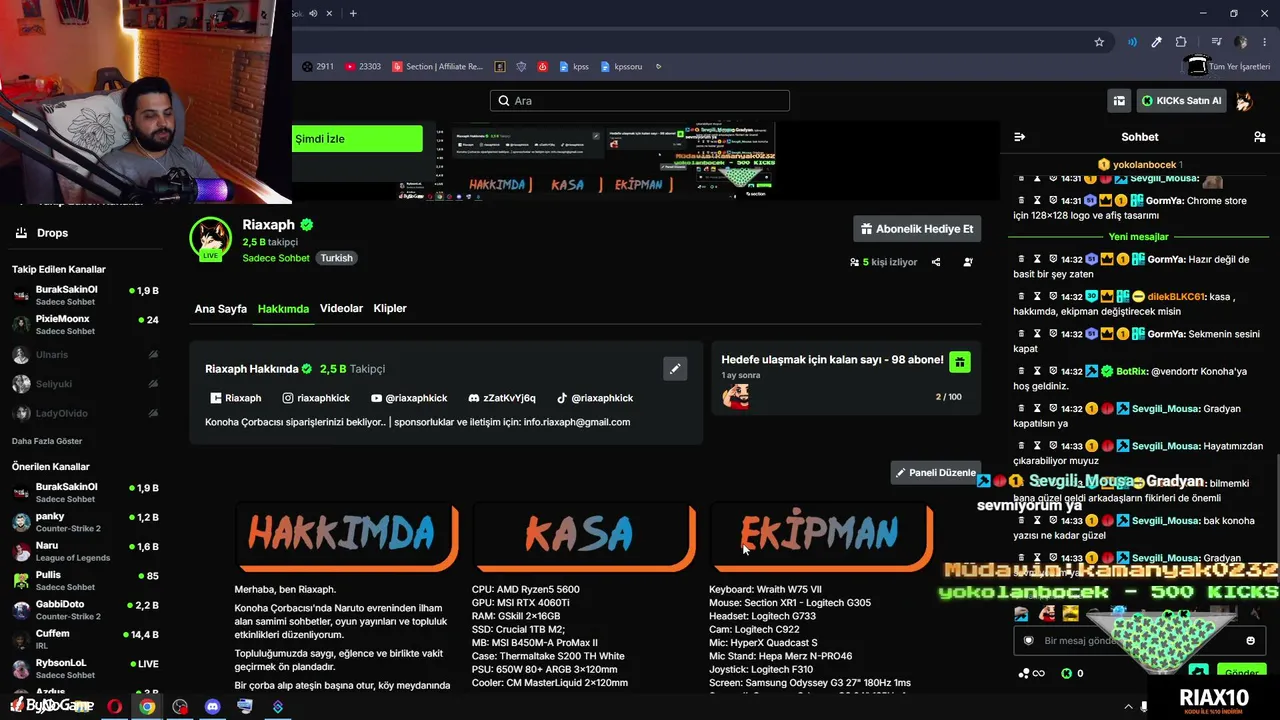Open the 23303 YouTube bookmark

(x=363, y=67)
